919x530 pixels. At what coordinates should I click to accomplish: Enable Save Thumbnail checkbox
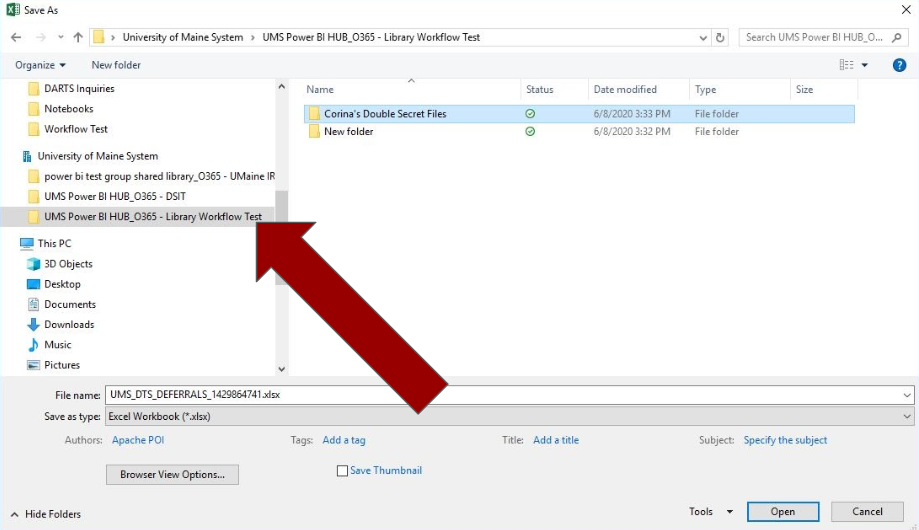[x=342, y=471]
